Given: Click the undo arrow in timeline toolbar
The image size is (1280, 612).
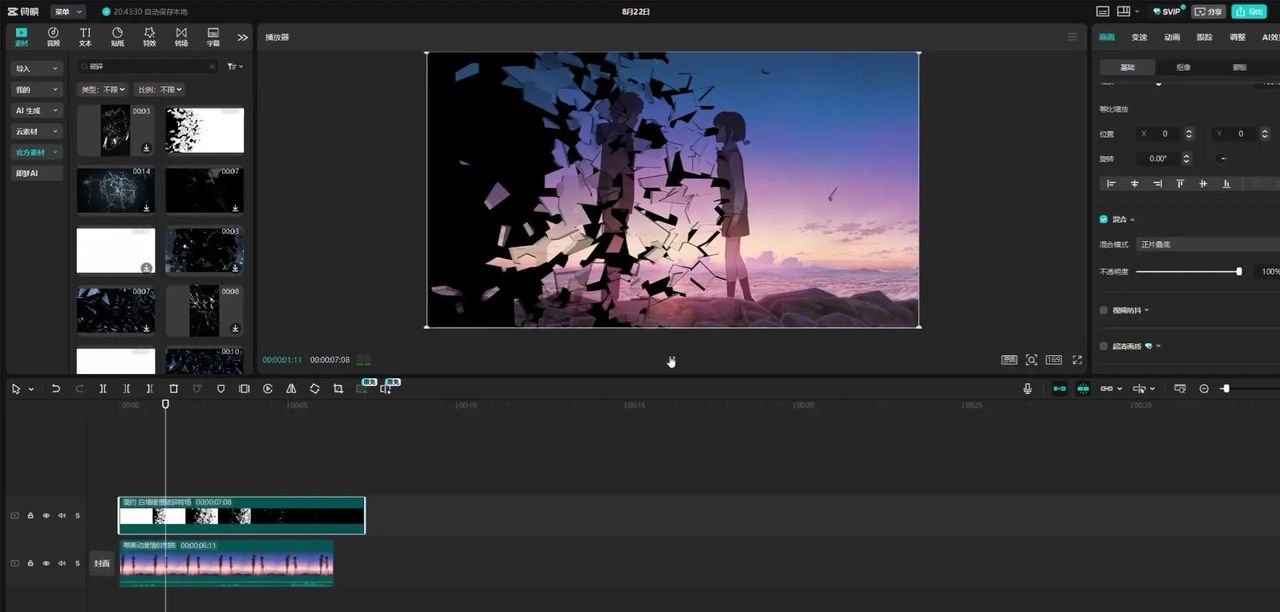Looking at the screenshot, I should [x=56, y=388].
